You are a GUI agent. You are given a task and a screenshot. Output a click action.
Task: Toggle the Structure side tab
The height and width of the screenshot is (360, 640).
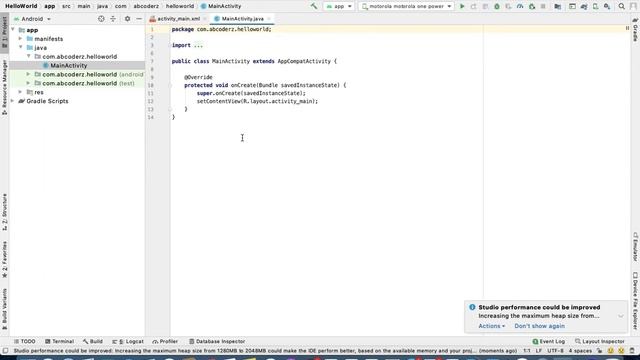(4, 212)
